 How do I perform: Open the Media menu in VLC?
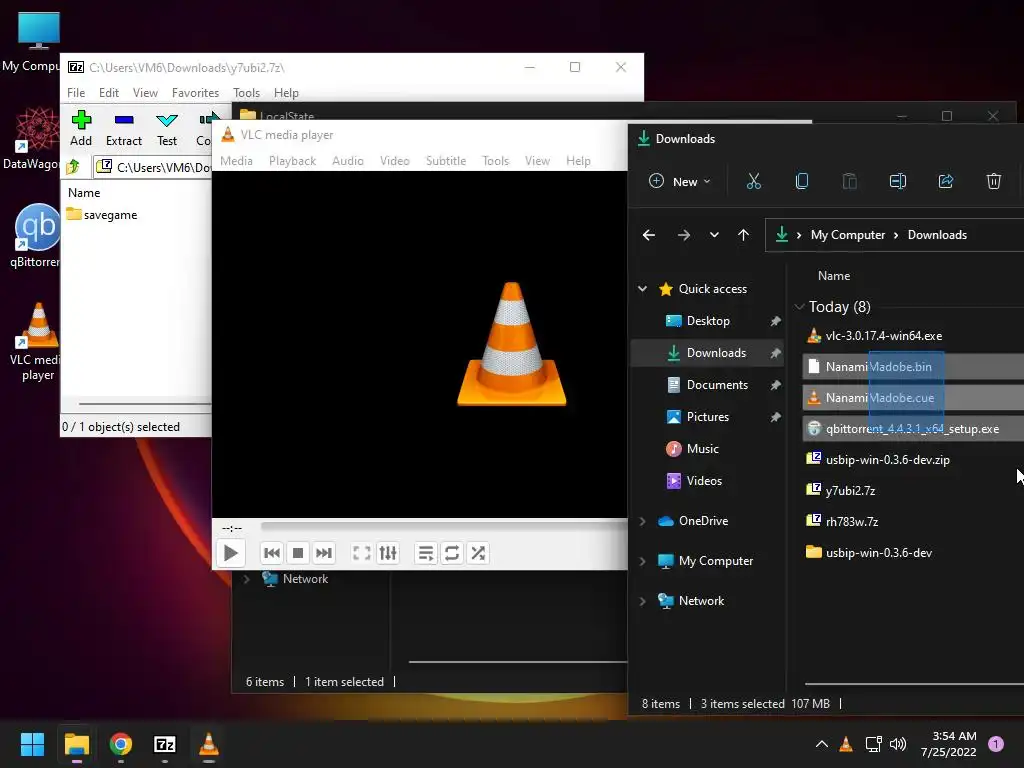pyautogui.click(x=236, y=161)
